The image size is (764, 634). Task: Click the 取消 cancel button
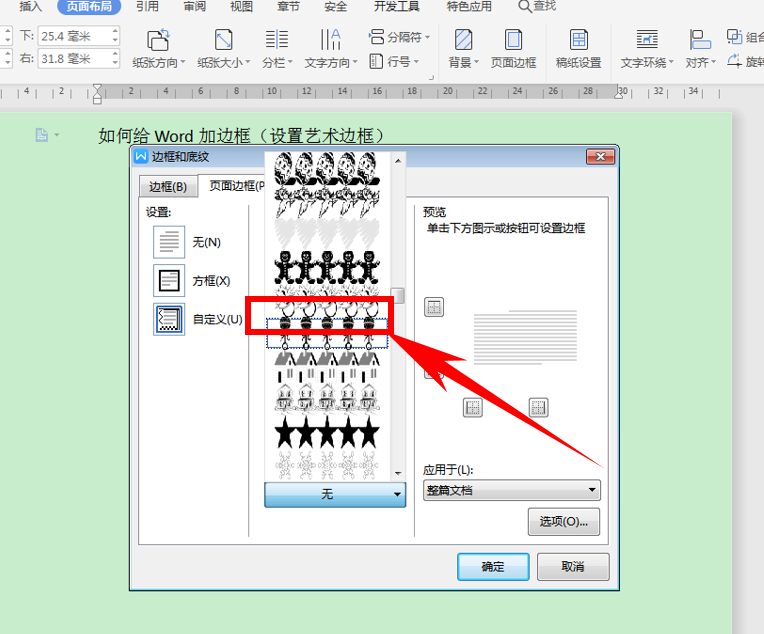pyautogui.click(x=573, y=566)
